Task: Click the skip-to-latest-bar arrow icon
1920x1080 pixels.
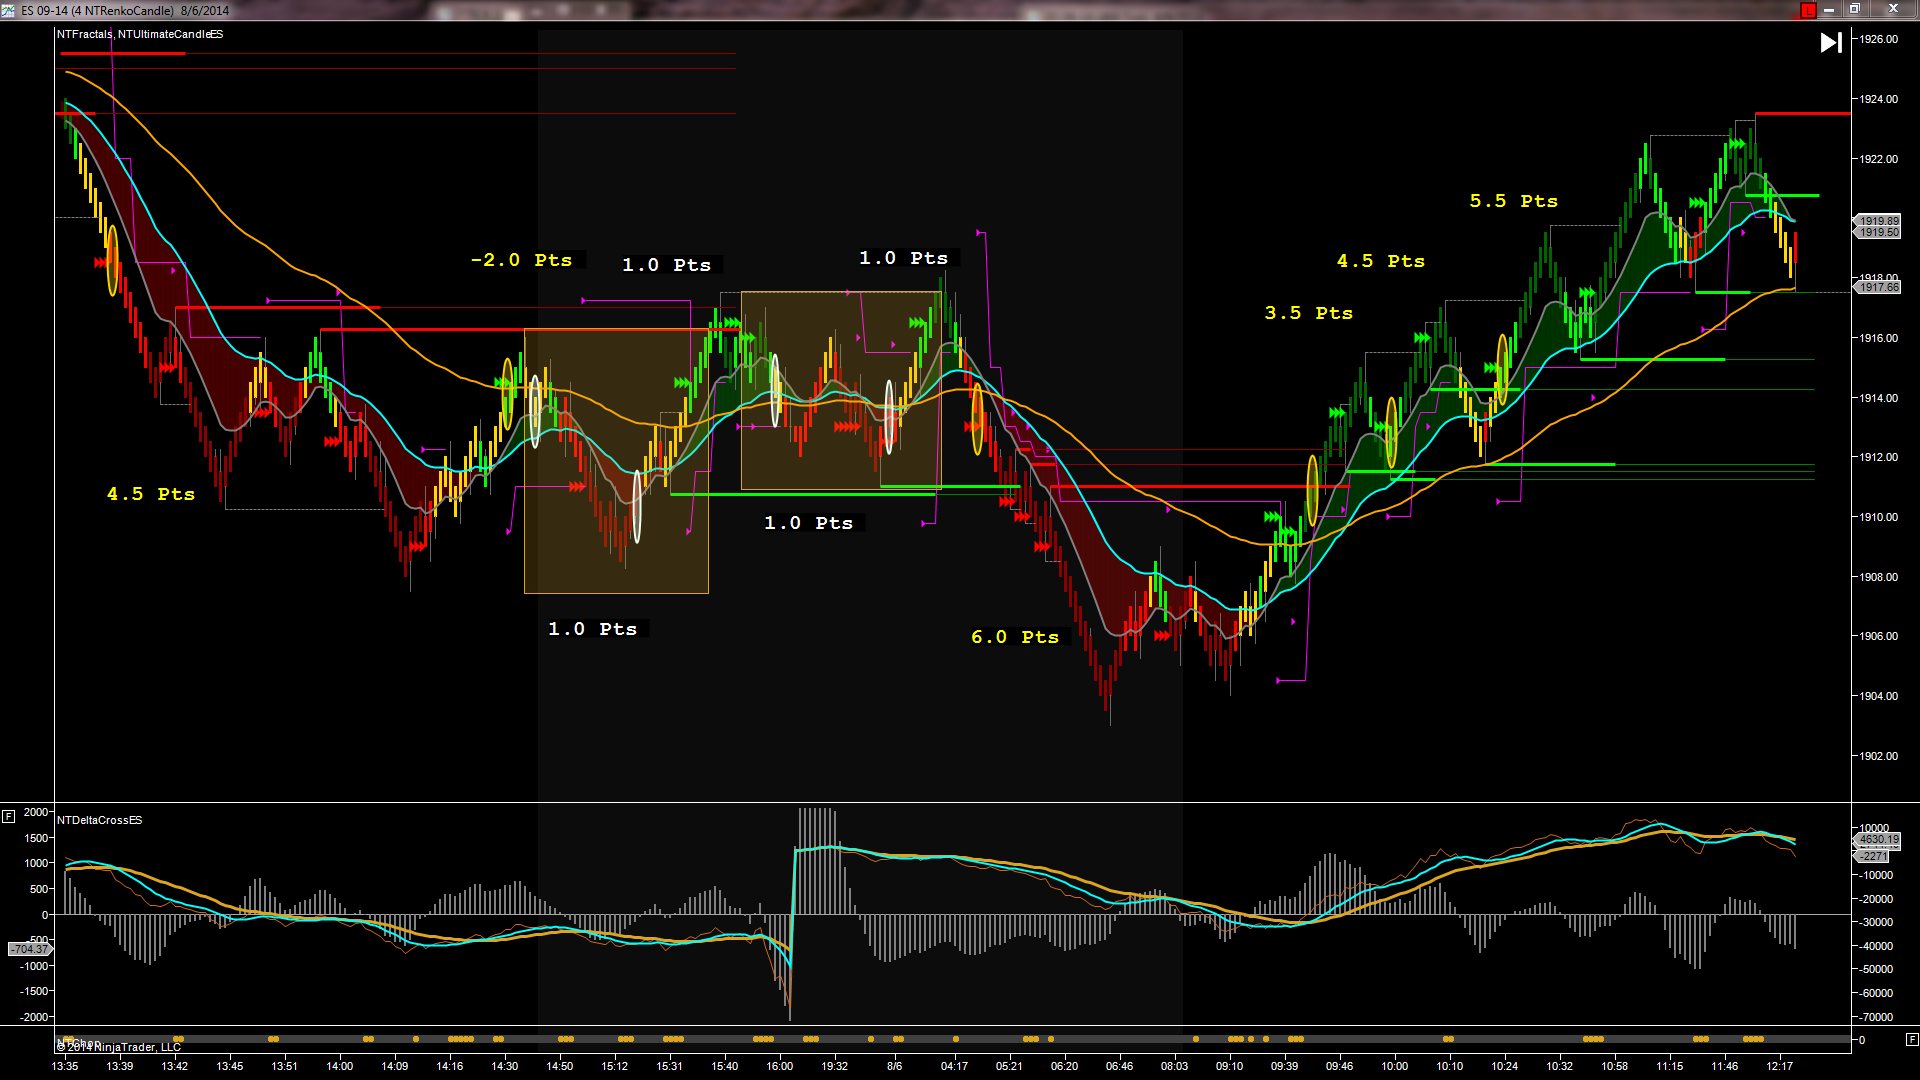Action: [x=1830, y=43]
